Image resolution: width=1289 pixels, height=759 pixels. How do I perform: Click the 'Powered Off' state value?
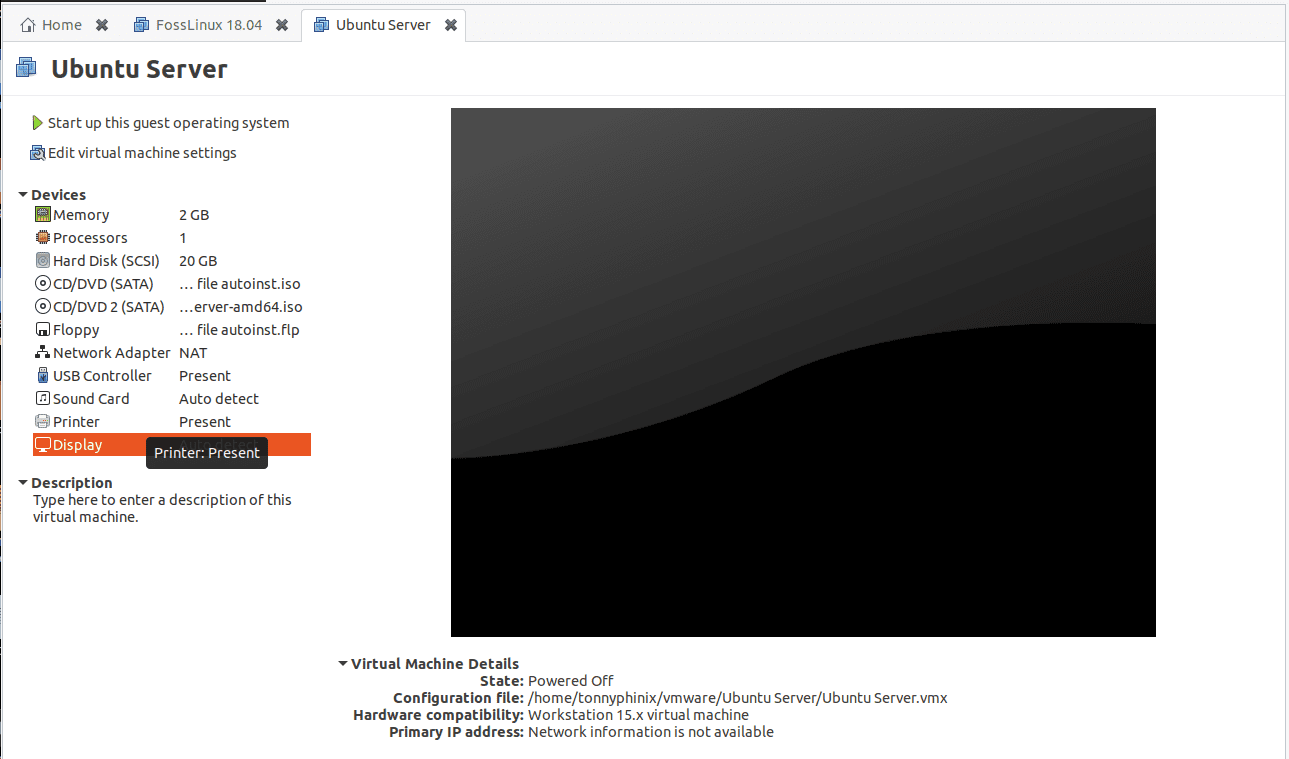coord(571,681)
